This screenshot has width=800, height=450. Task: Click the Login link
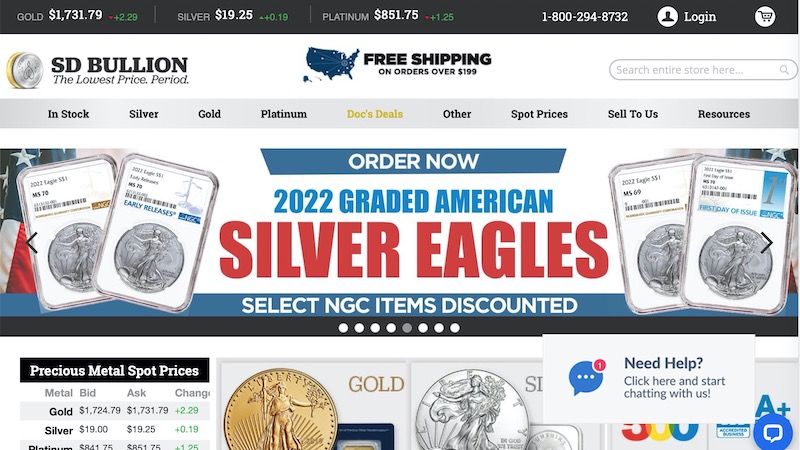(x=700, y=17)
